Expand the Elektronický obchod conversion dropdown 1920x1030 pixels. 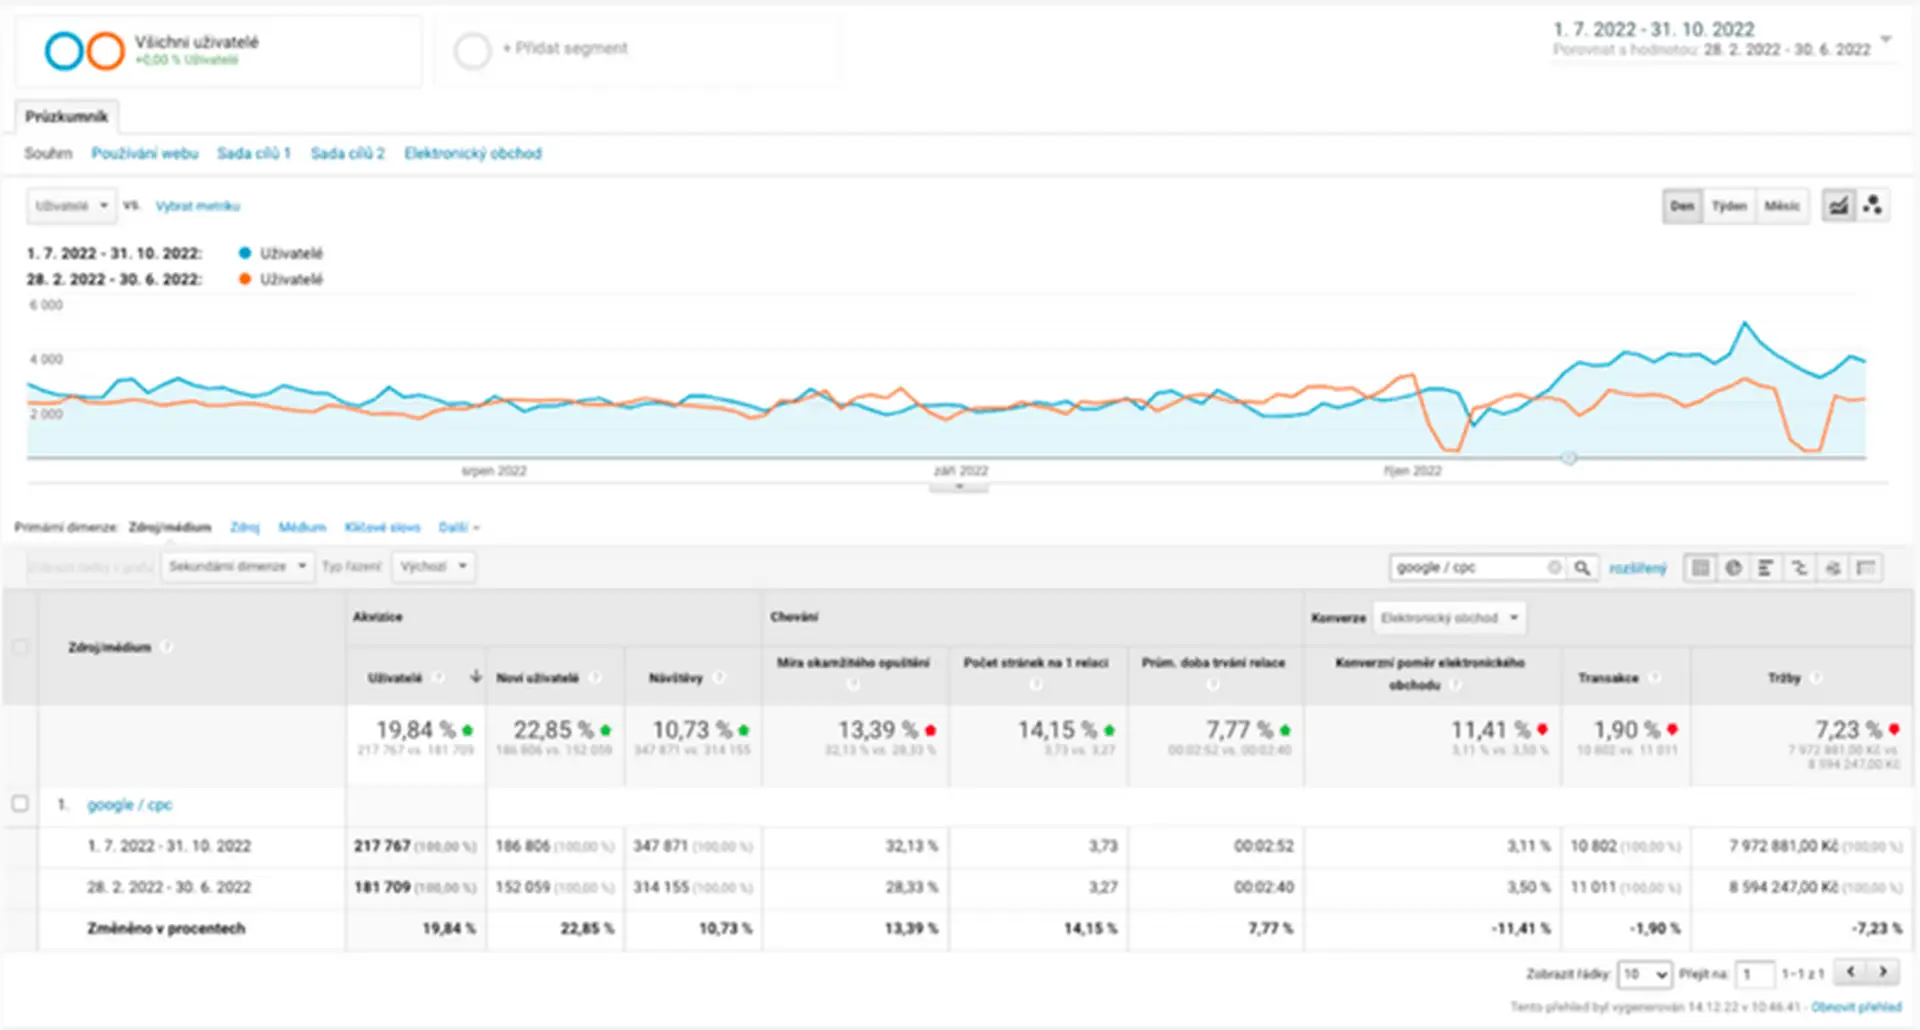1449,618
